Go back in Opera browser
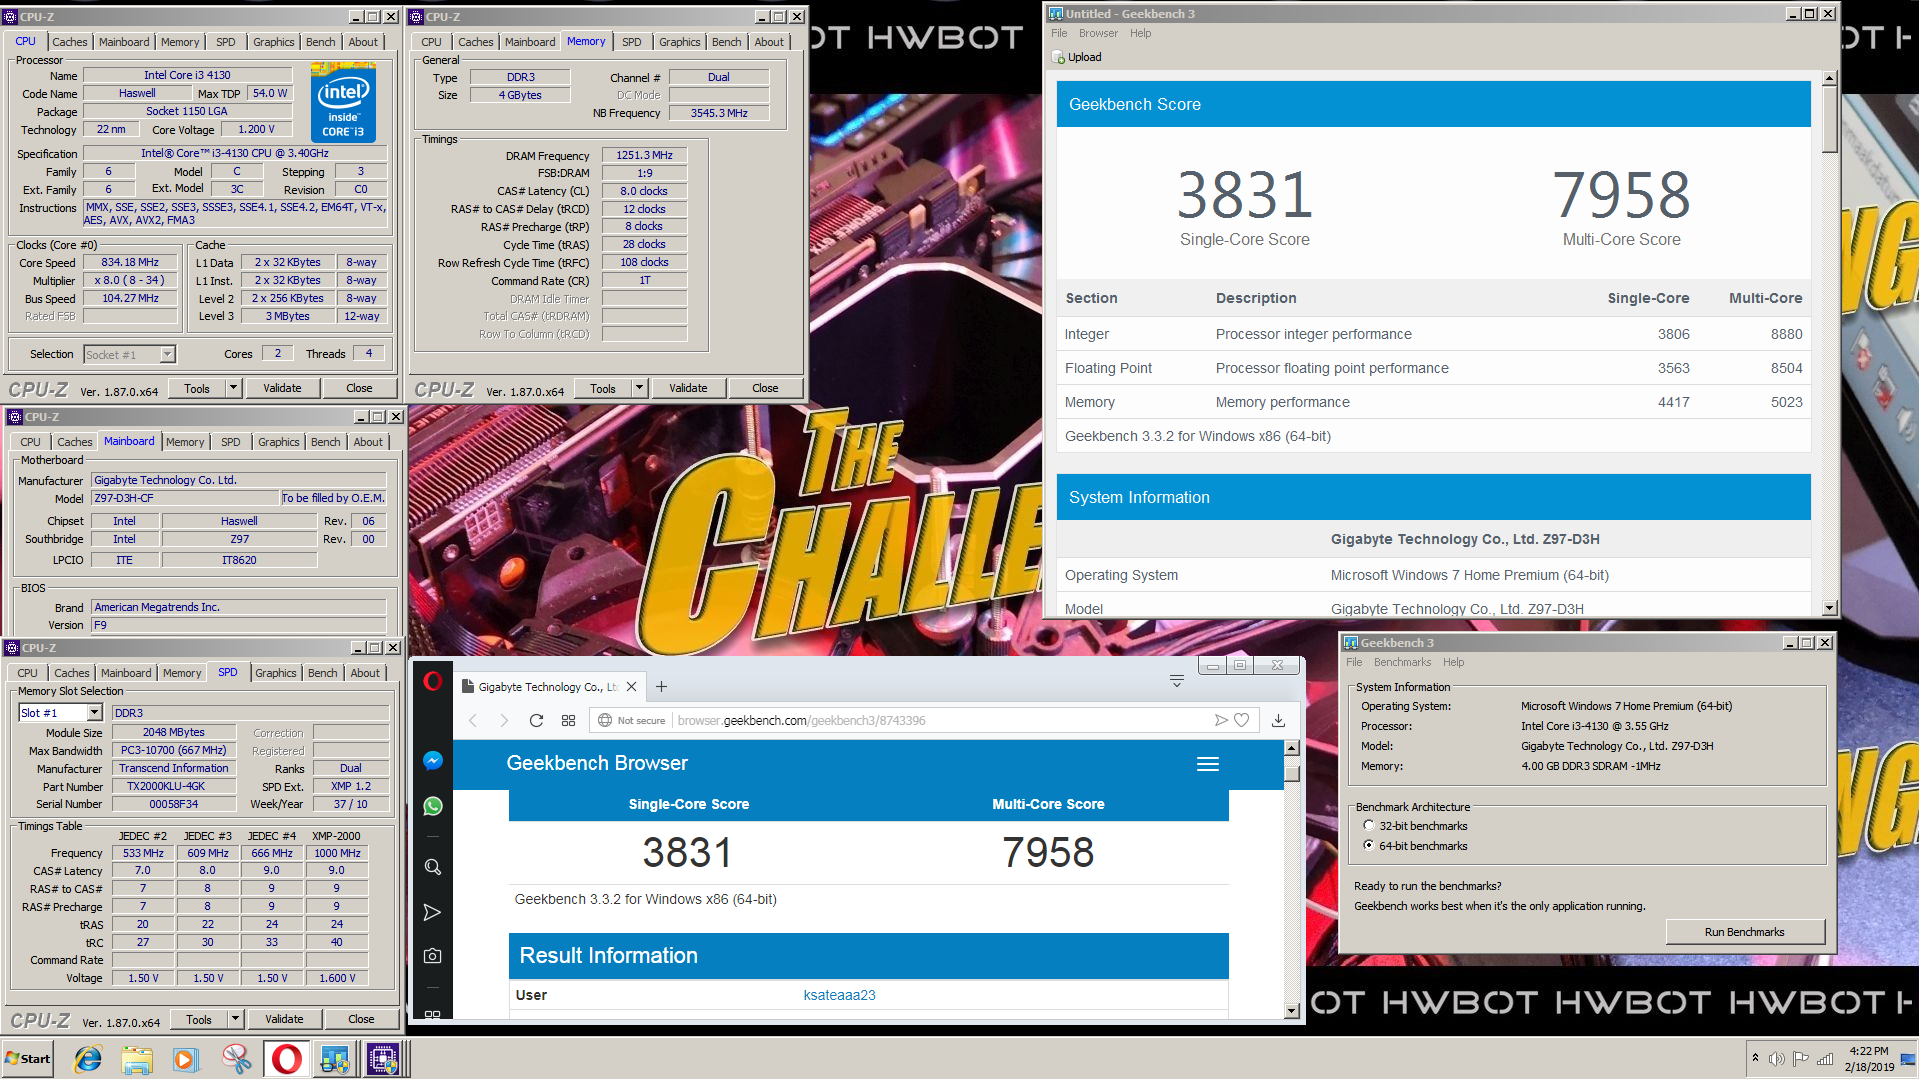Image resolution: width=1919 pixels, height=1079 pixels. 473,720
